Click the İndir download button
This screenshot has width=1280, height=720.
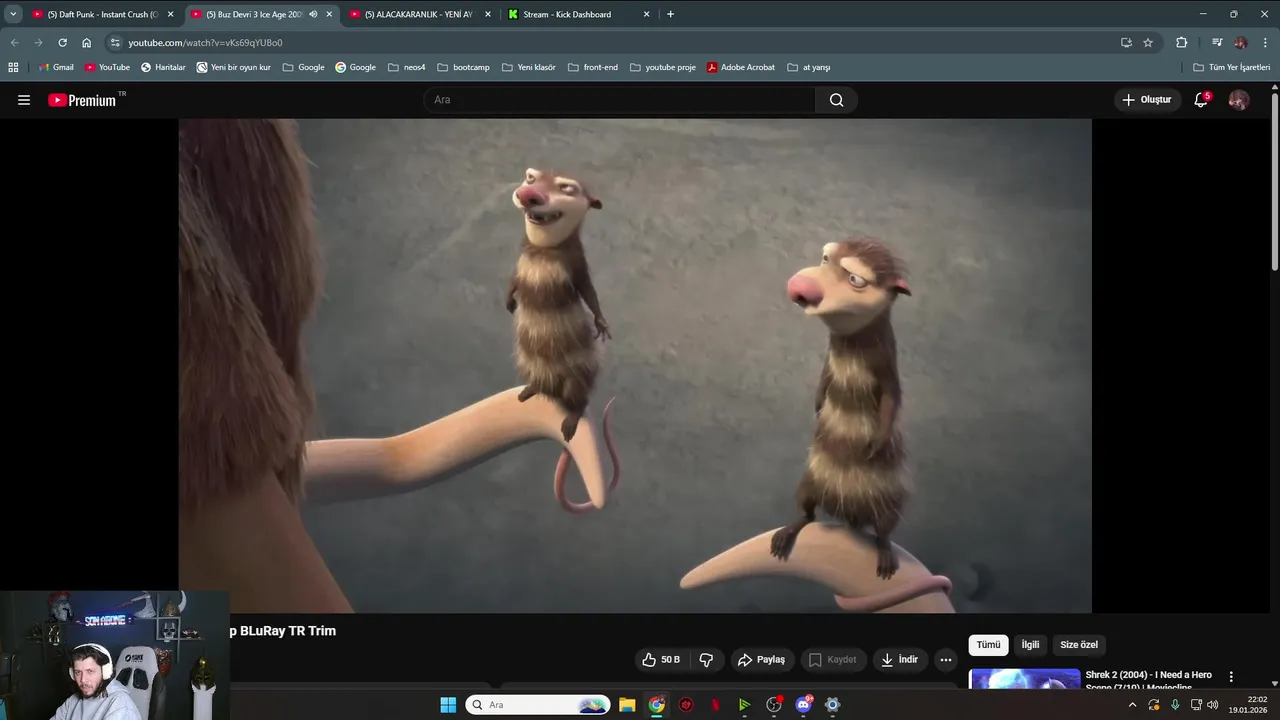click(899, 660)
